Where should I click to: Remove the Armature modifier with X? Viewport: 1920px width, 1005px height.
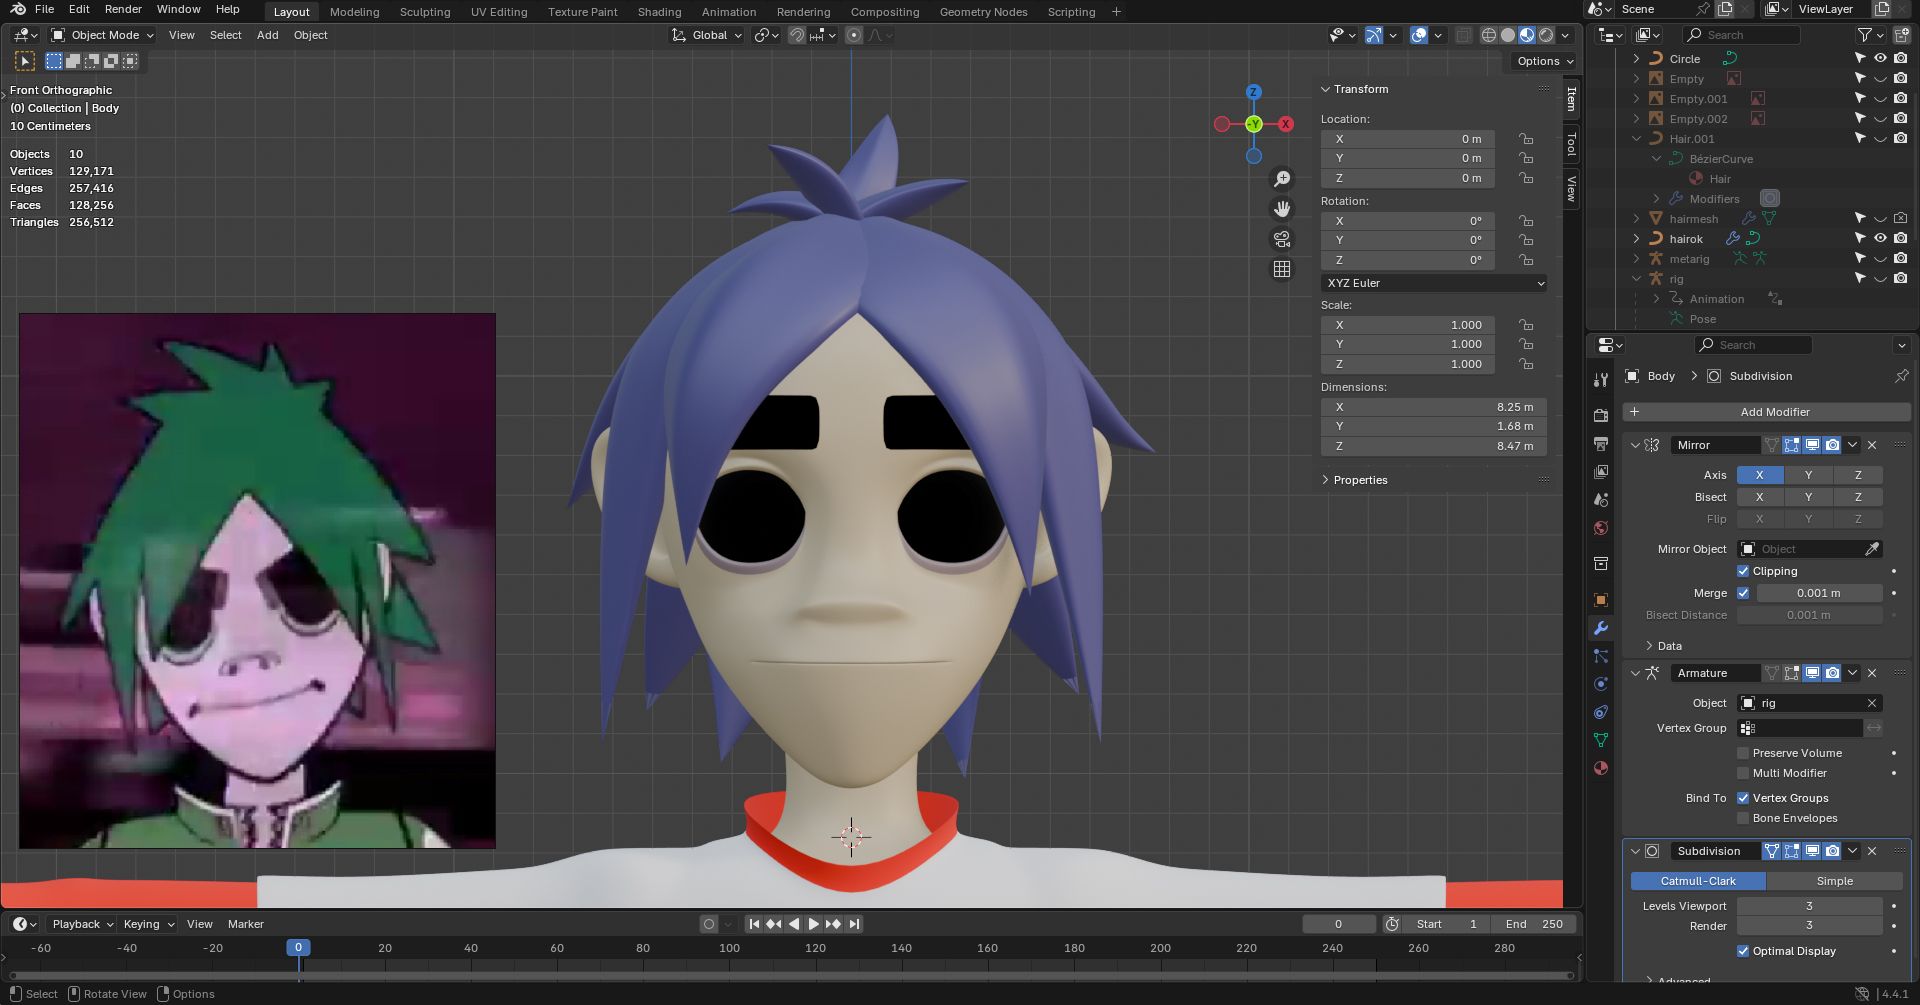point(1872,673)
